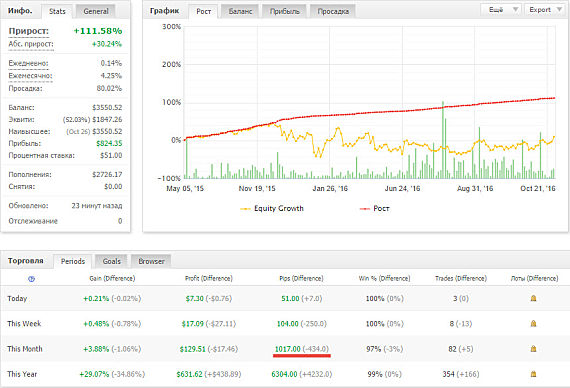Click the 6304.00 pips value for This Year
Screen dimensions: 570x388
[x=284, y=374]
